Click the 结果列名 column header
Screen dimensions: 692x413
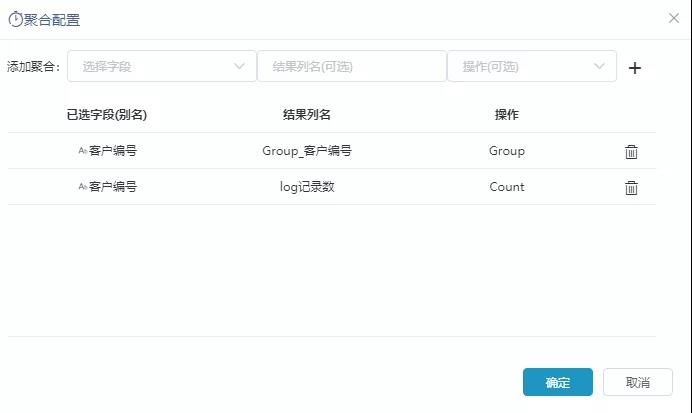point(307,115)
